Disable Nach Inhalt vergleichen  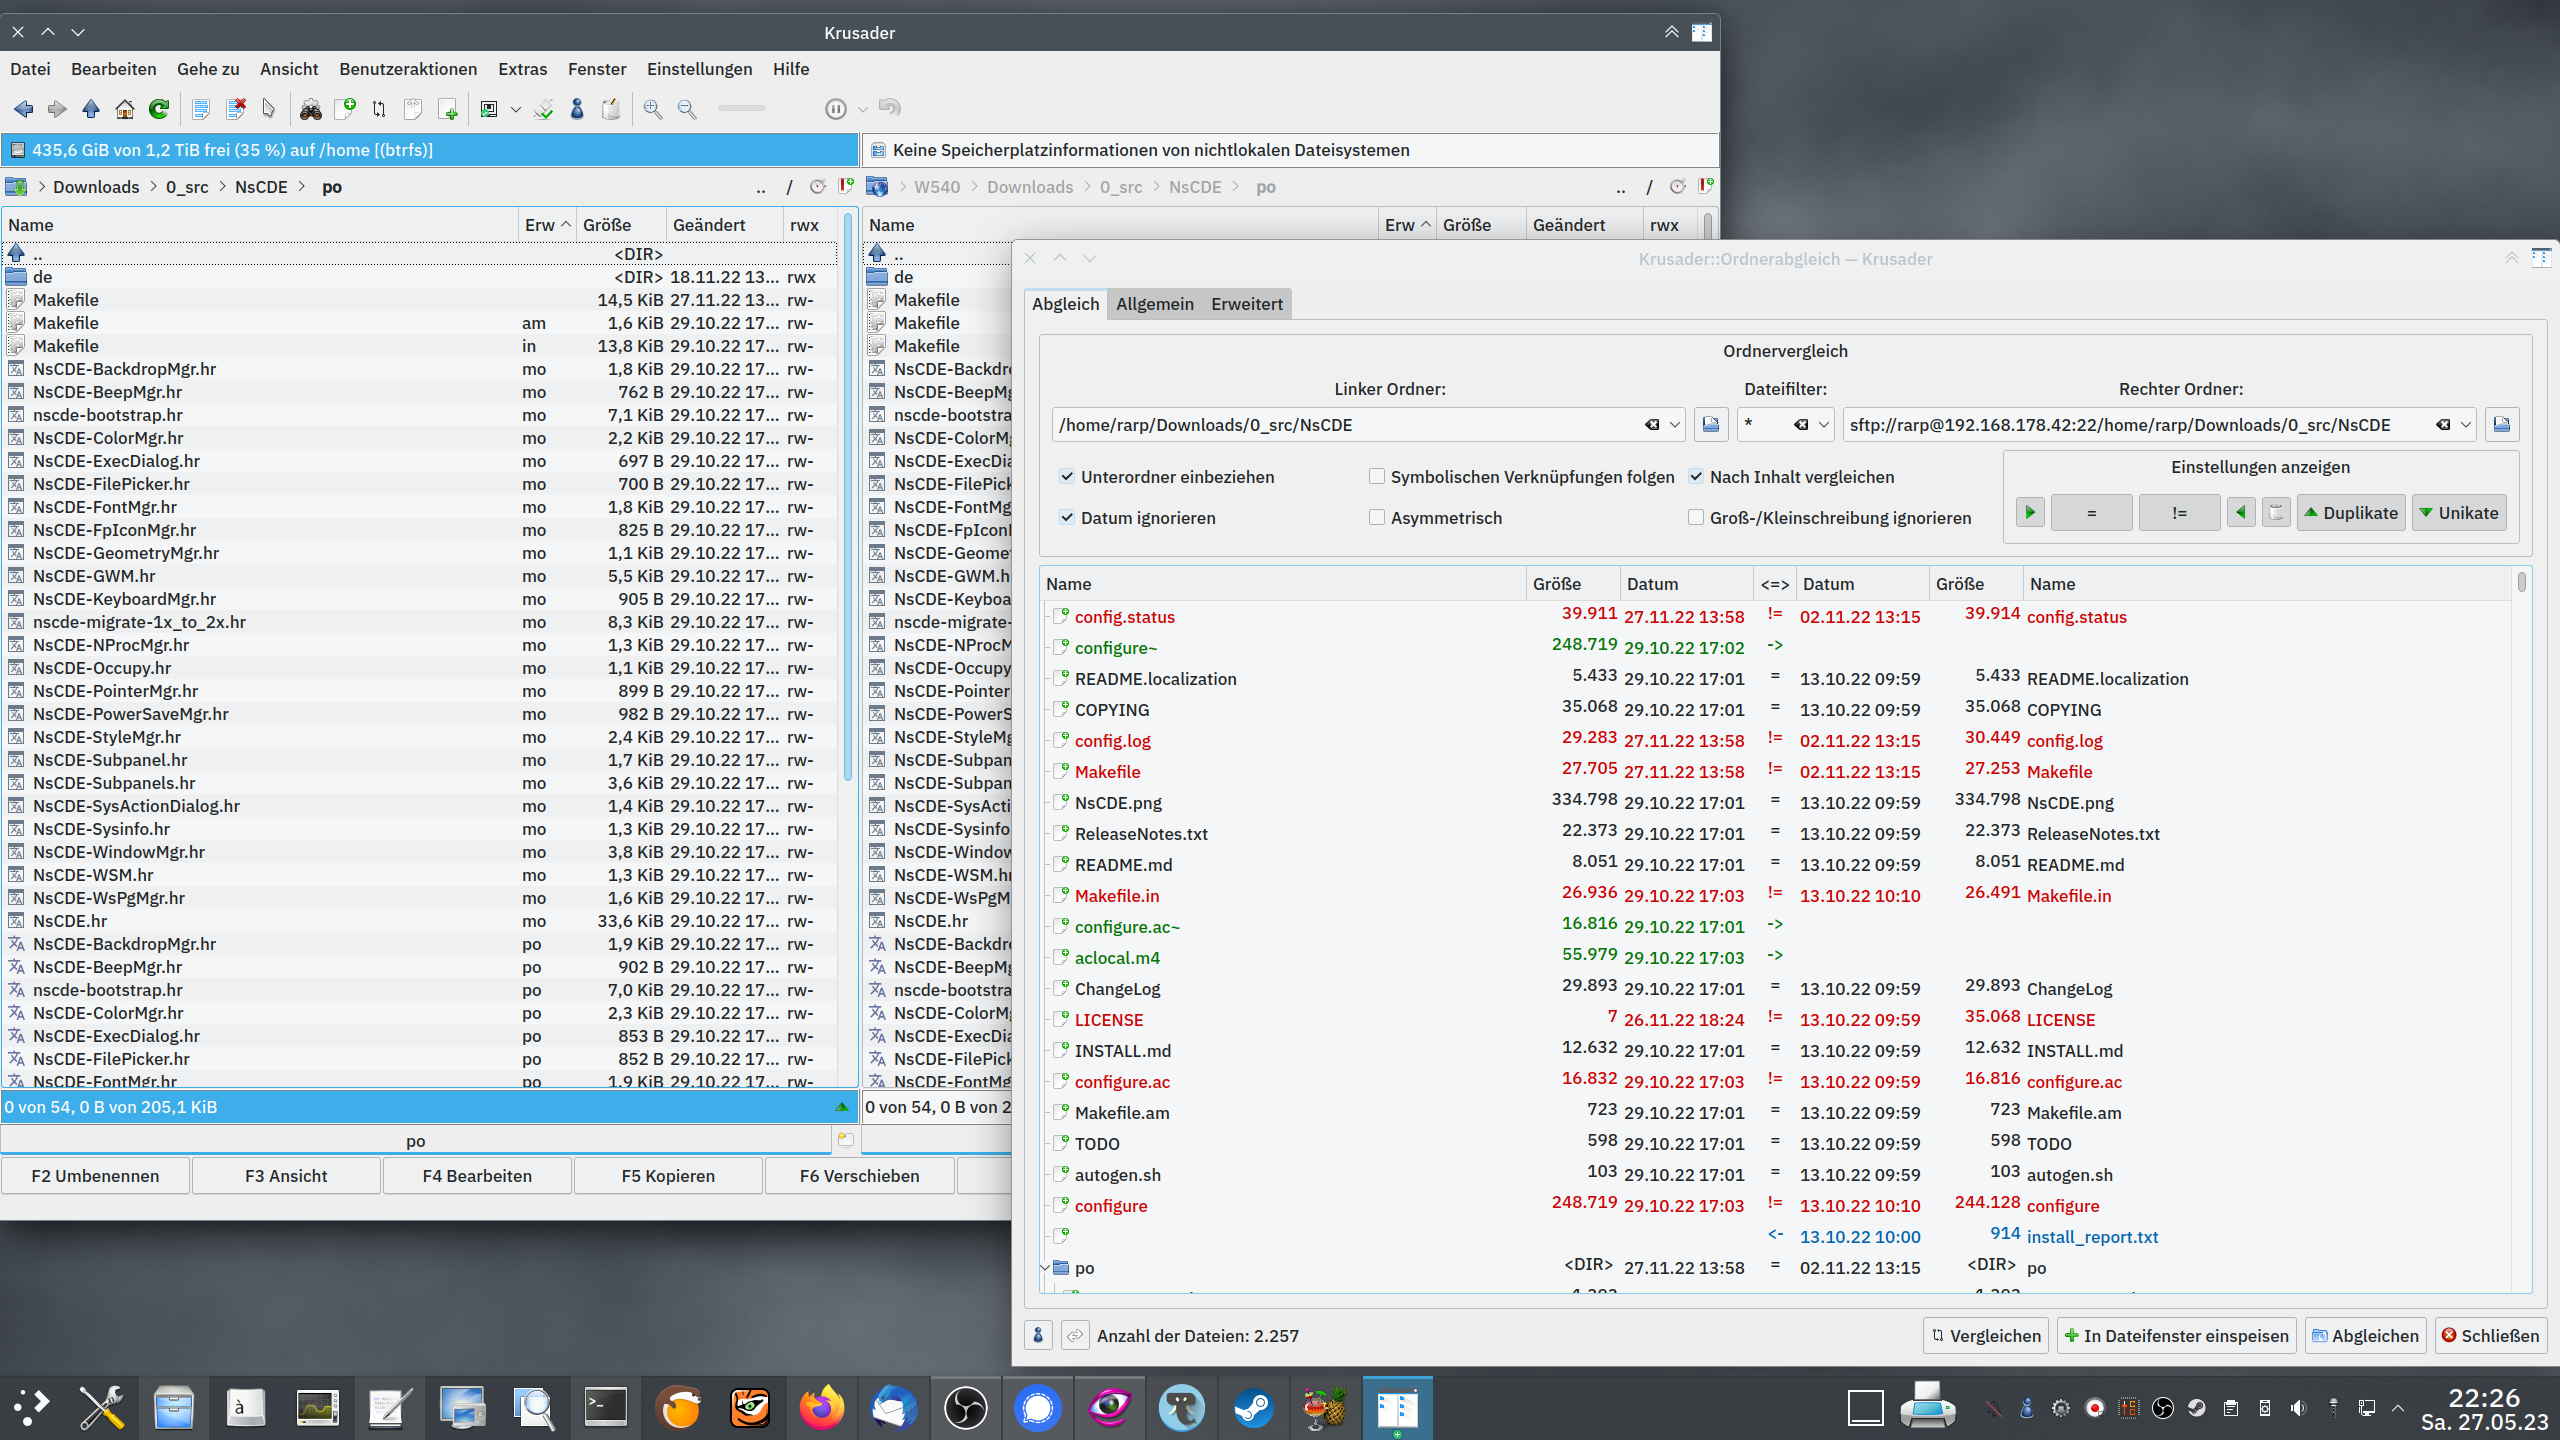[1696, 477]
